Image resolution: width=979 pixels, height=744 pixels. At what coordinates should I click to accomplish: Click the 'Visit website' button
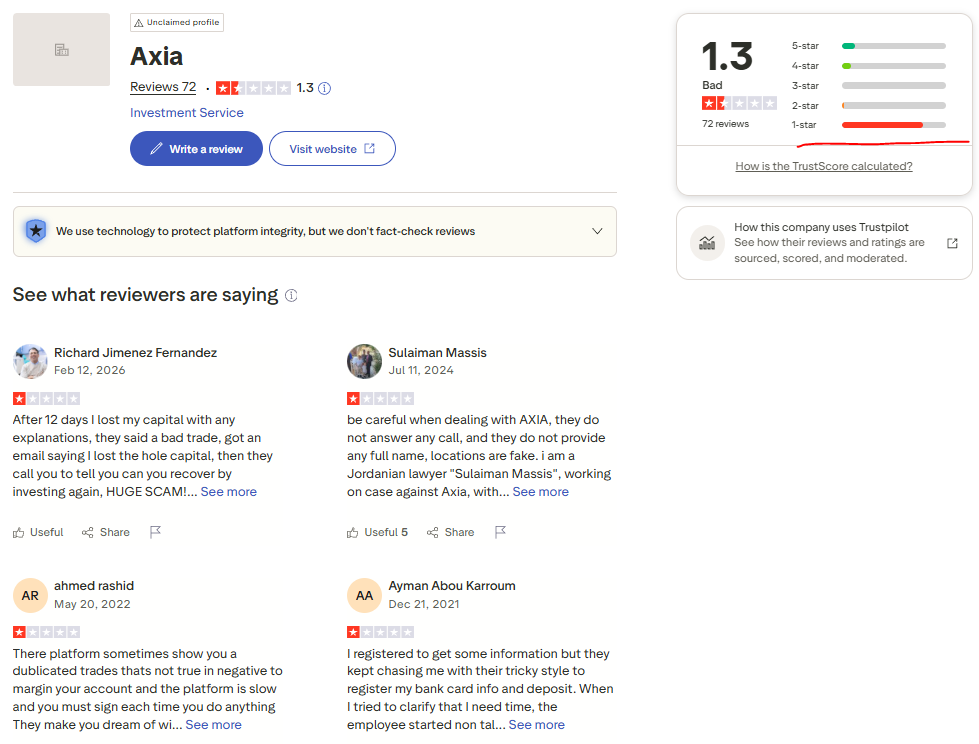click(x=332, y=149)
